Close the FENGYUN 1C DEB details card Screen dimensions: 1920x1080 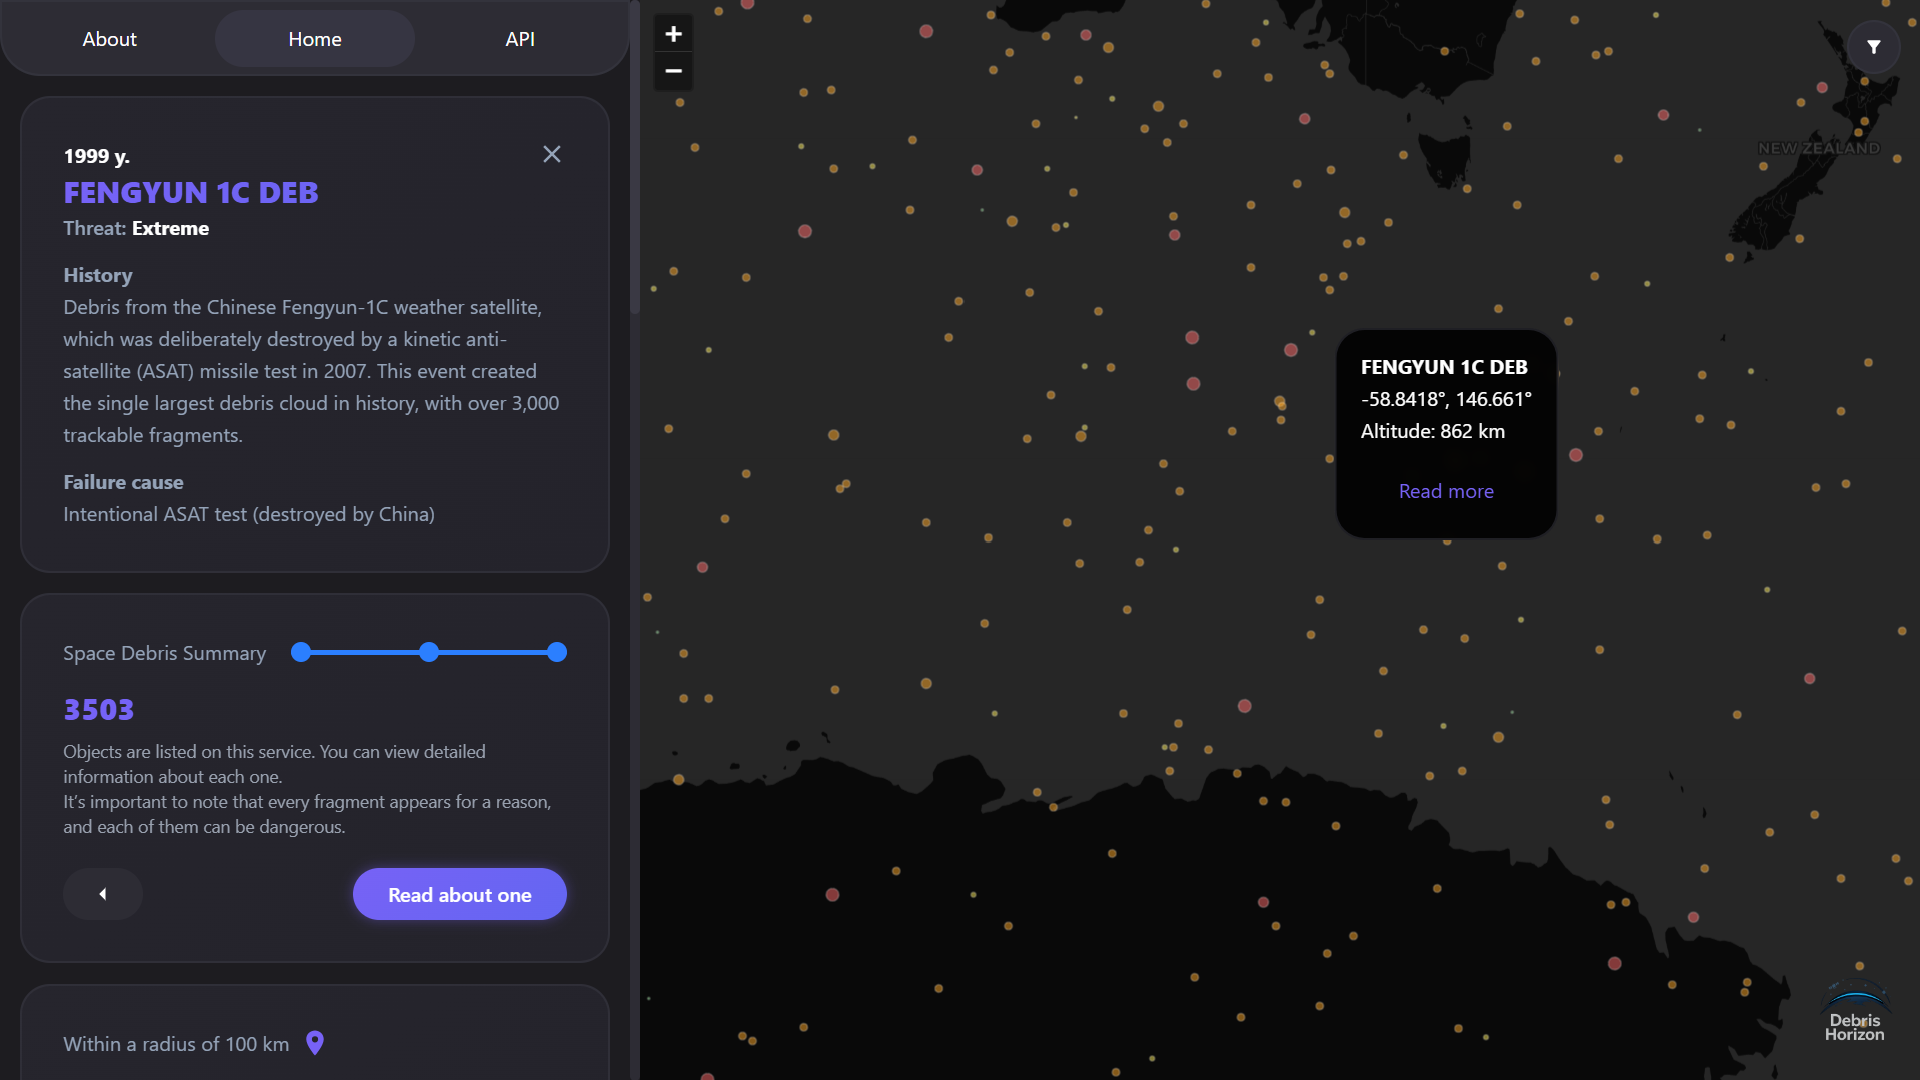point(551,154)
